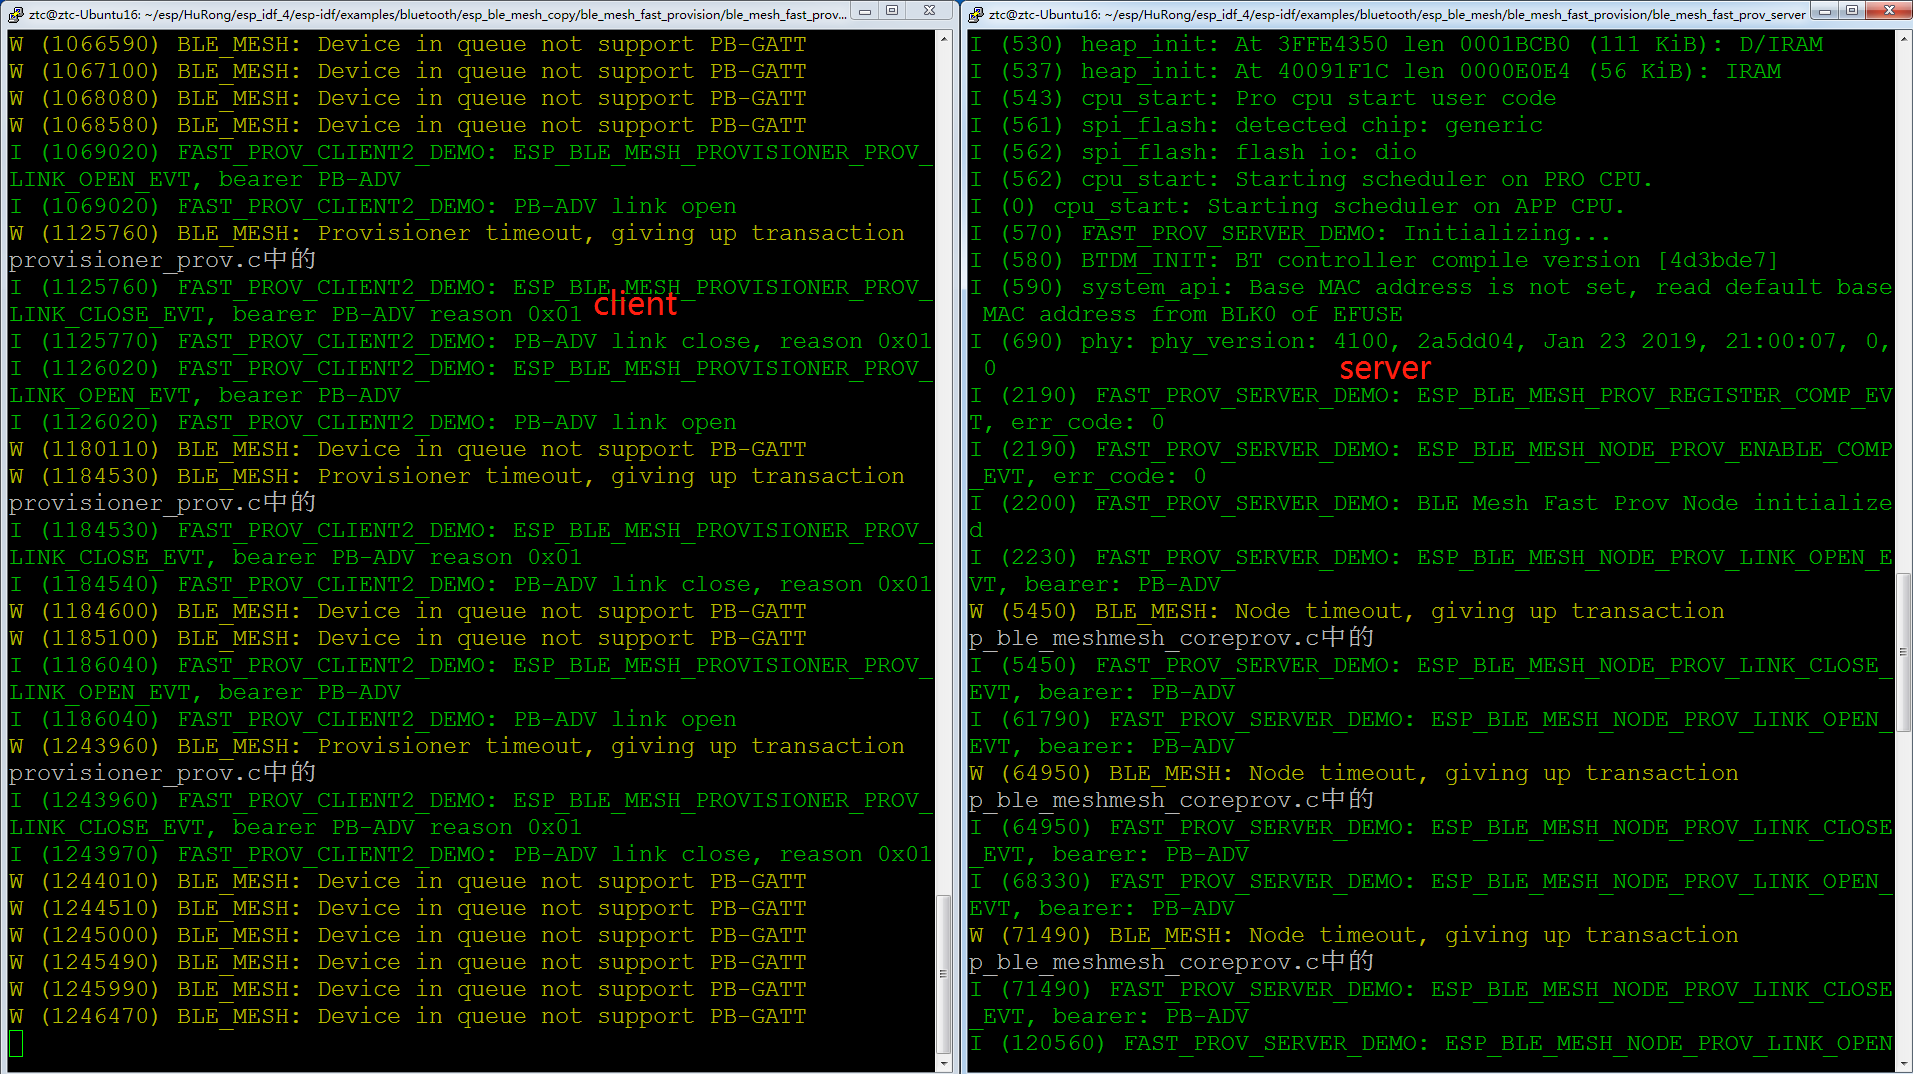Click client log line with timestamp (1245990)

(x=408, y=990)
